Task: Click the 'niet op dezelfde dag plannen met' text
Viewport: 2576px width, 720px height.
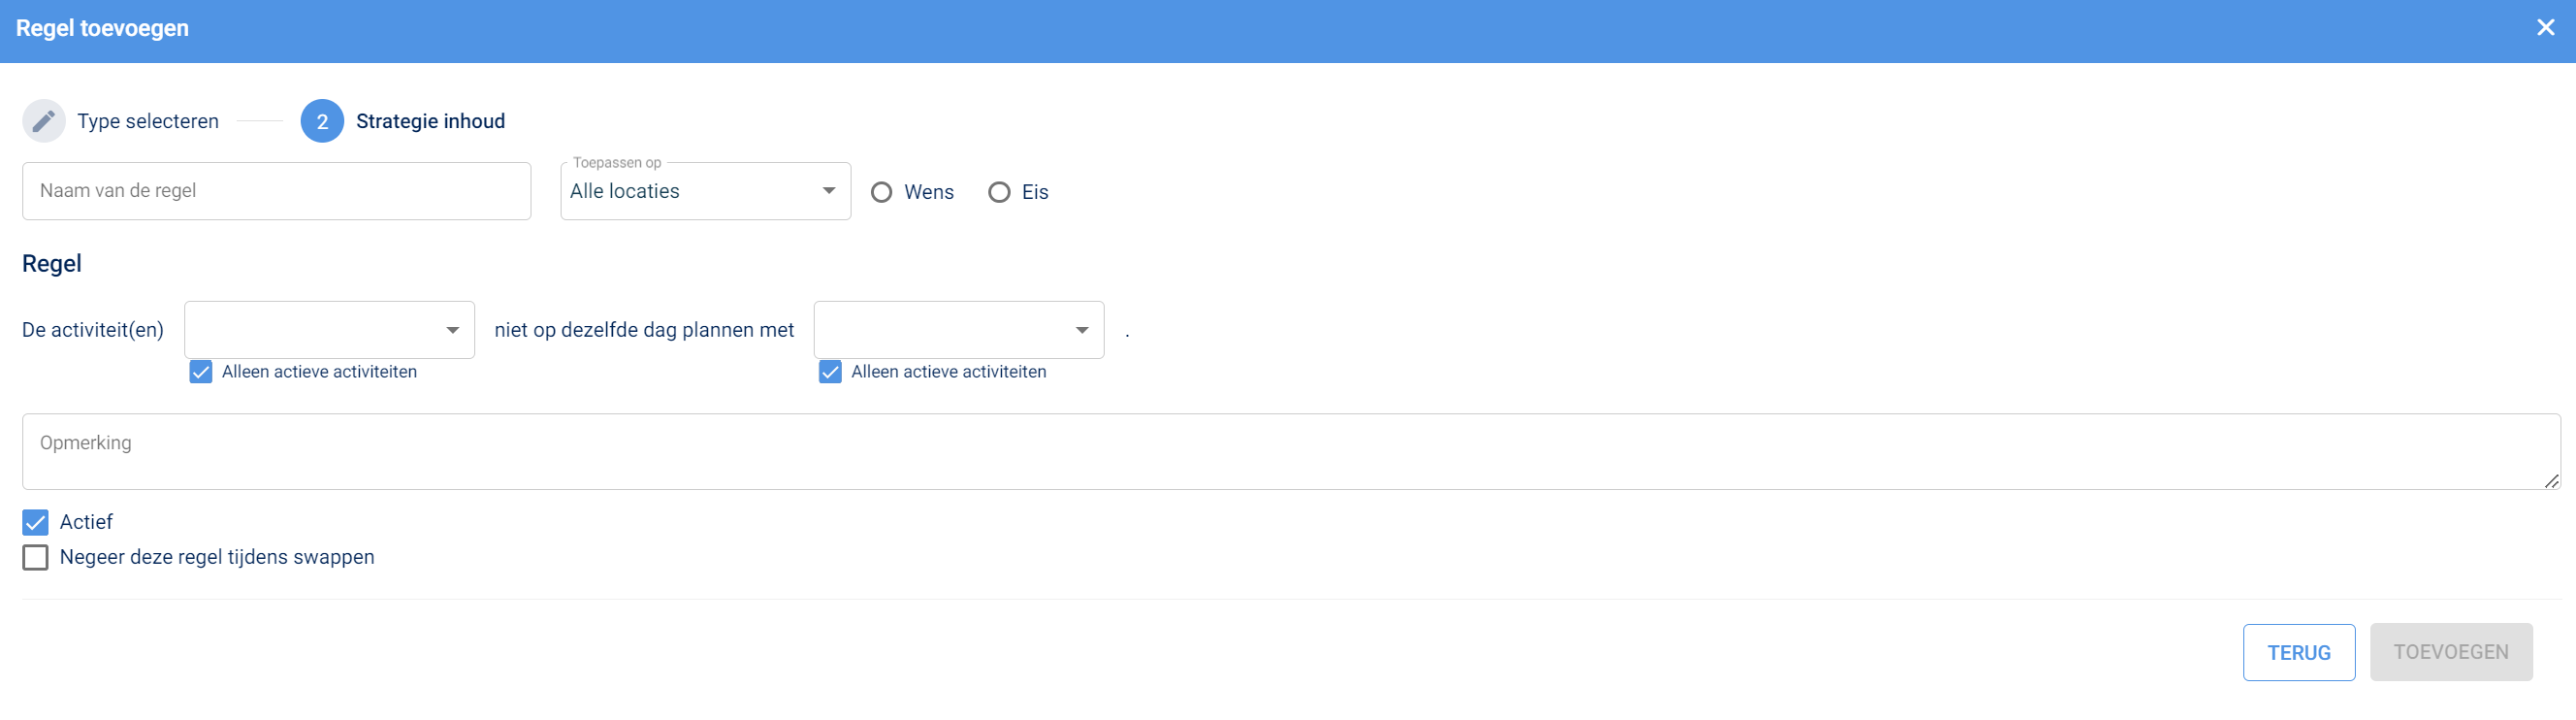Action: (x=644, y=330)
